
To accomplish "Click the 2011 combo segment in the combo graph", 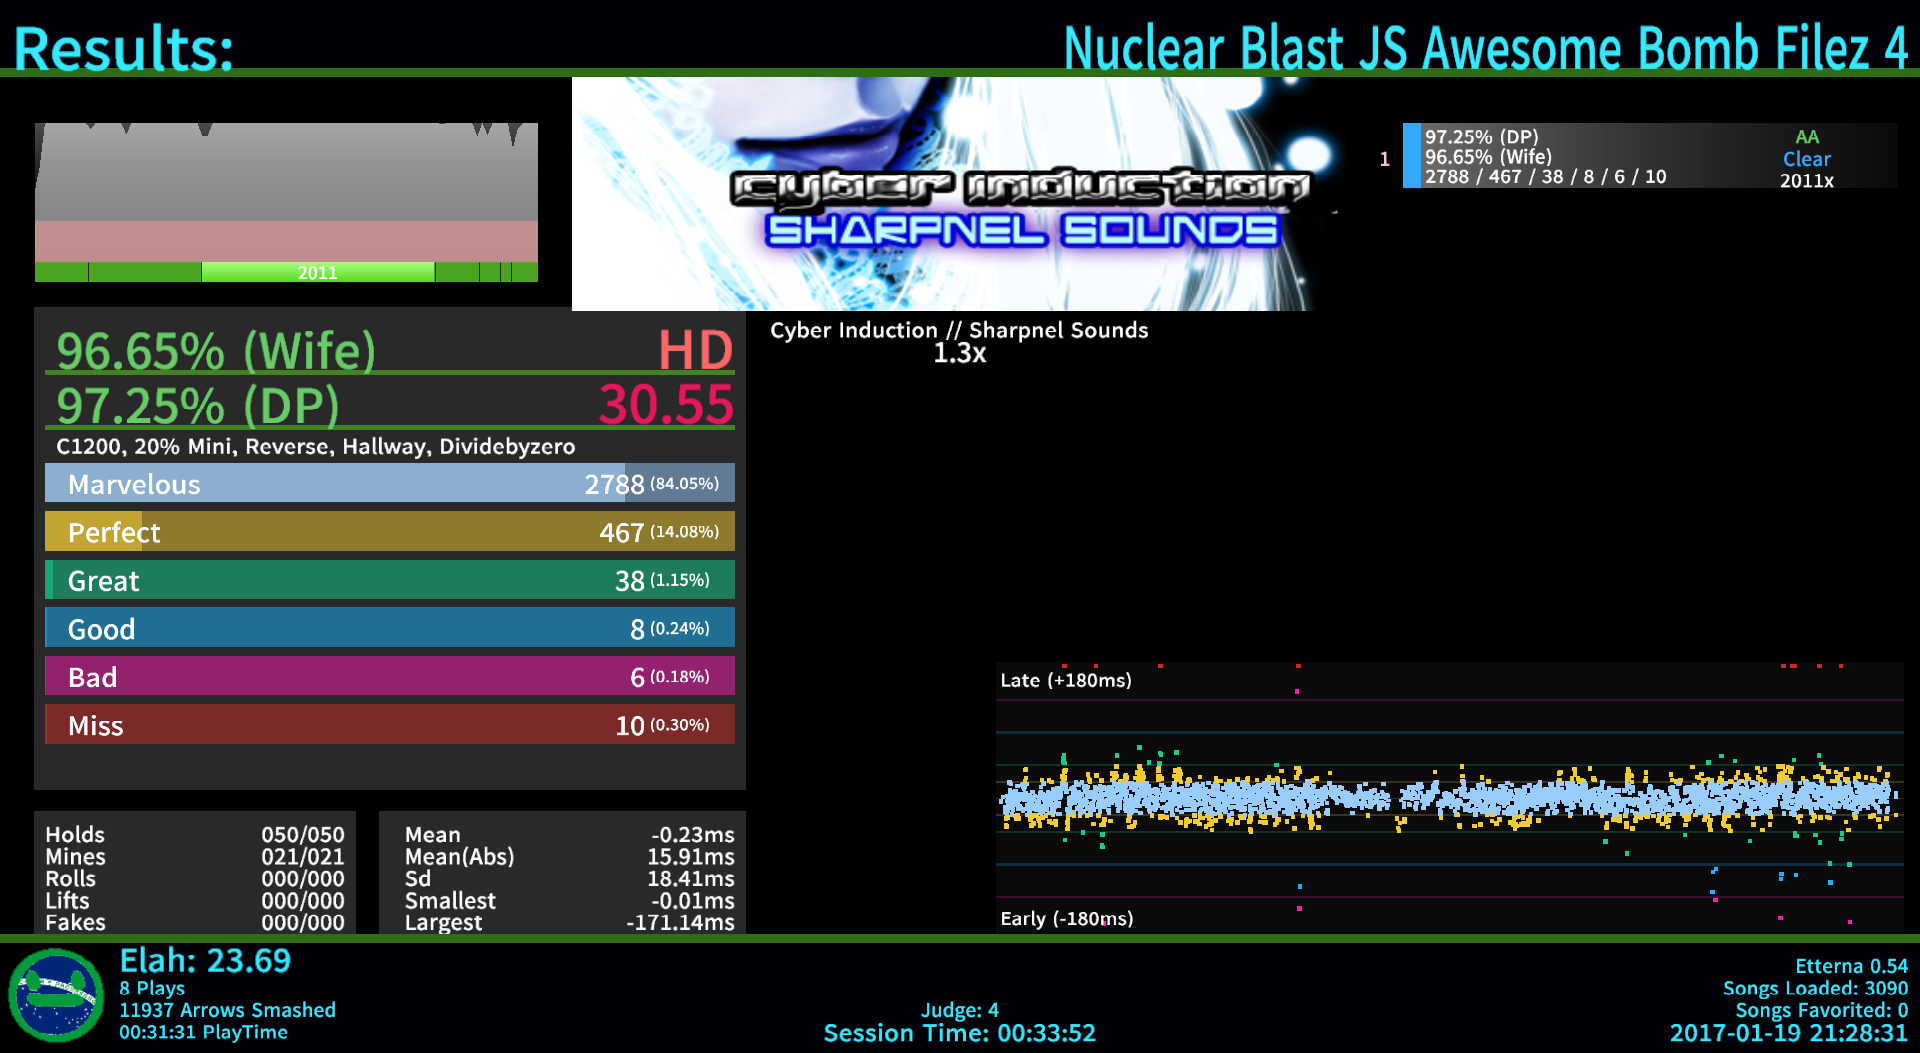I will tap(317, 272).
